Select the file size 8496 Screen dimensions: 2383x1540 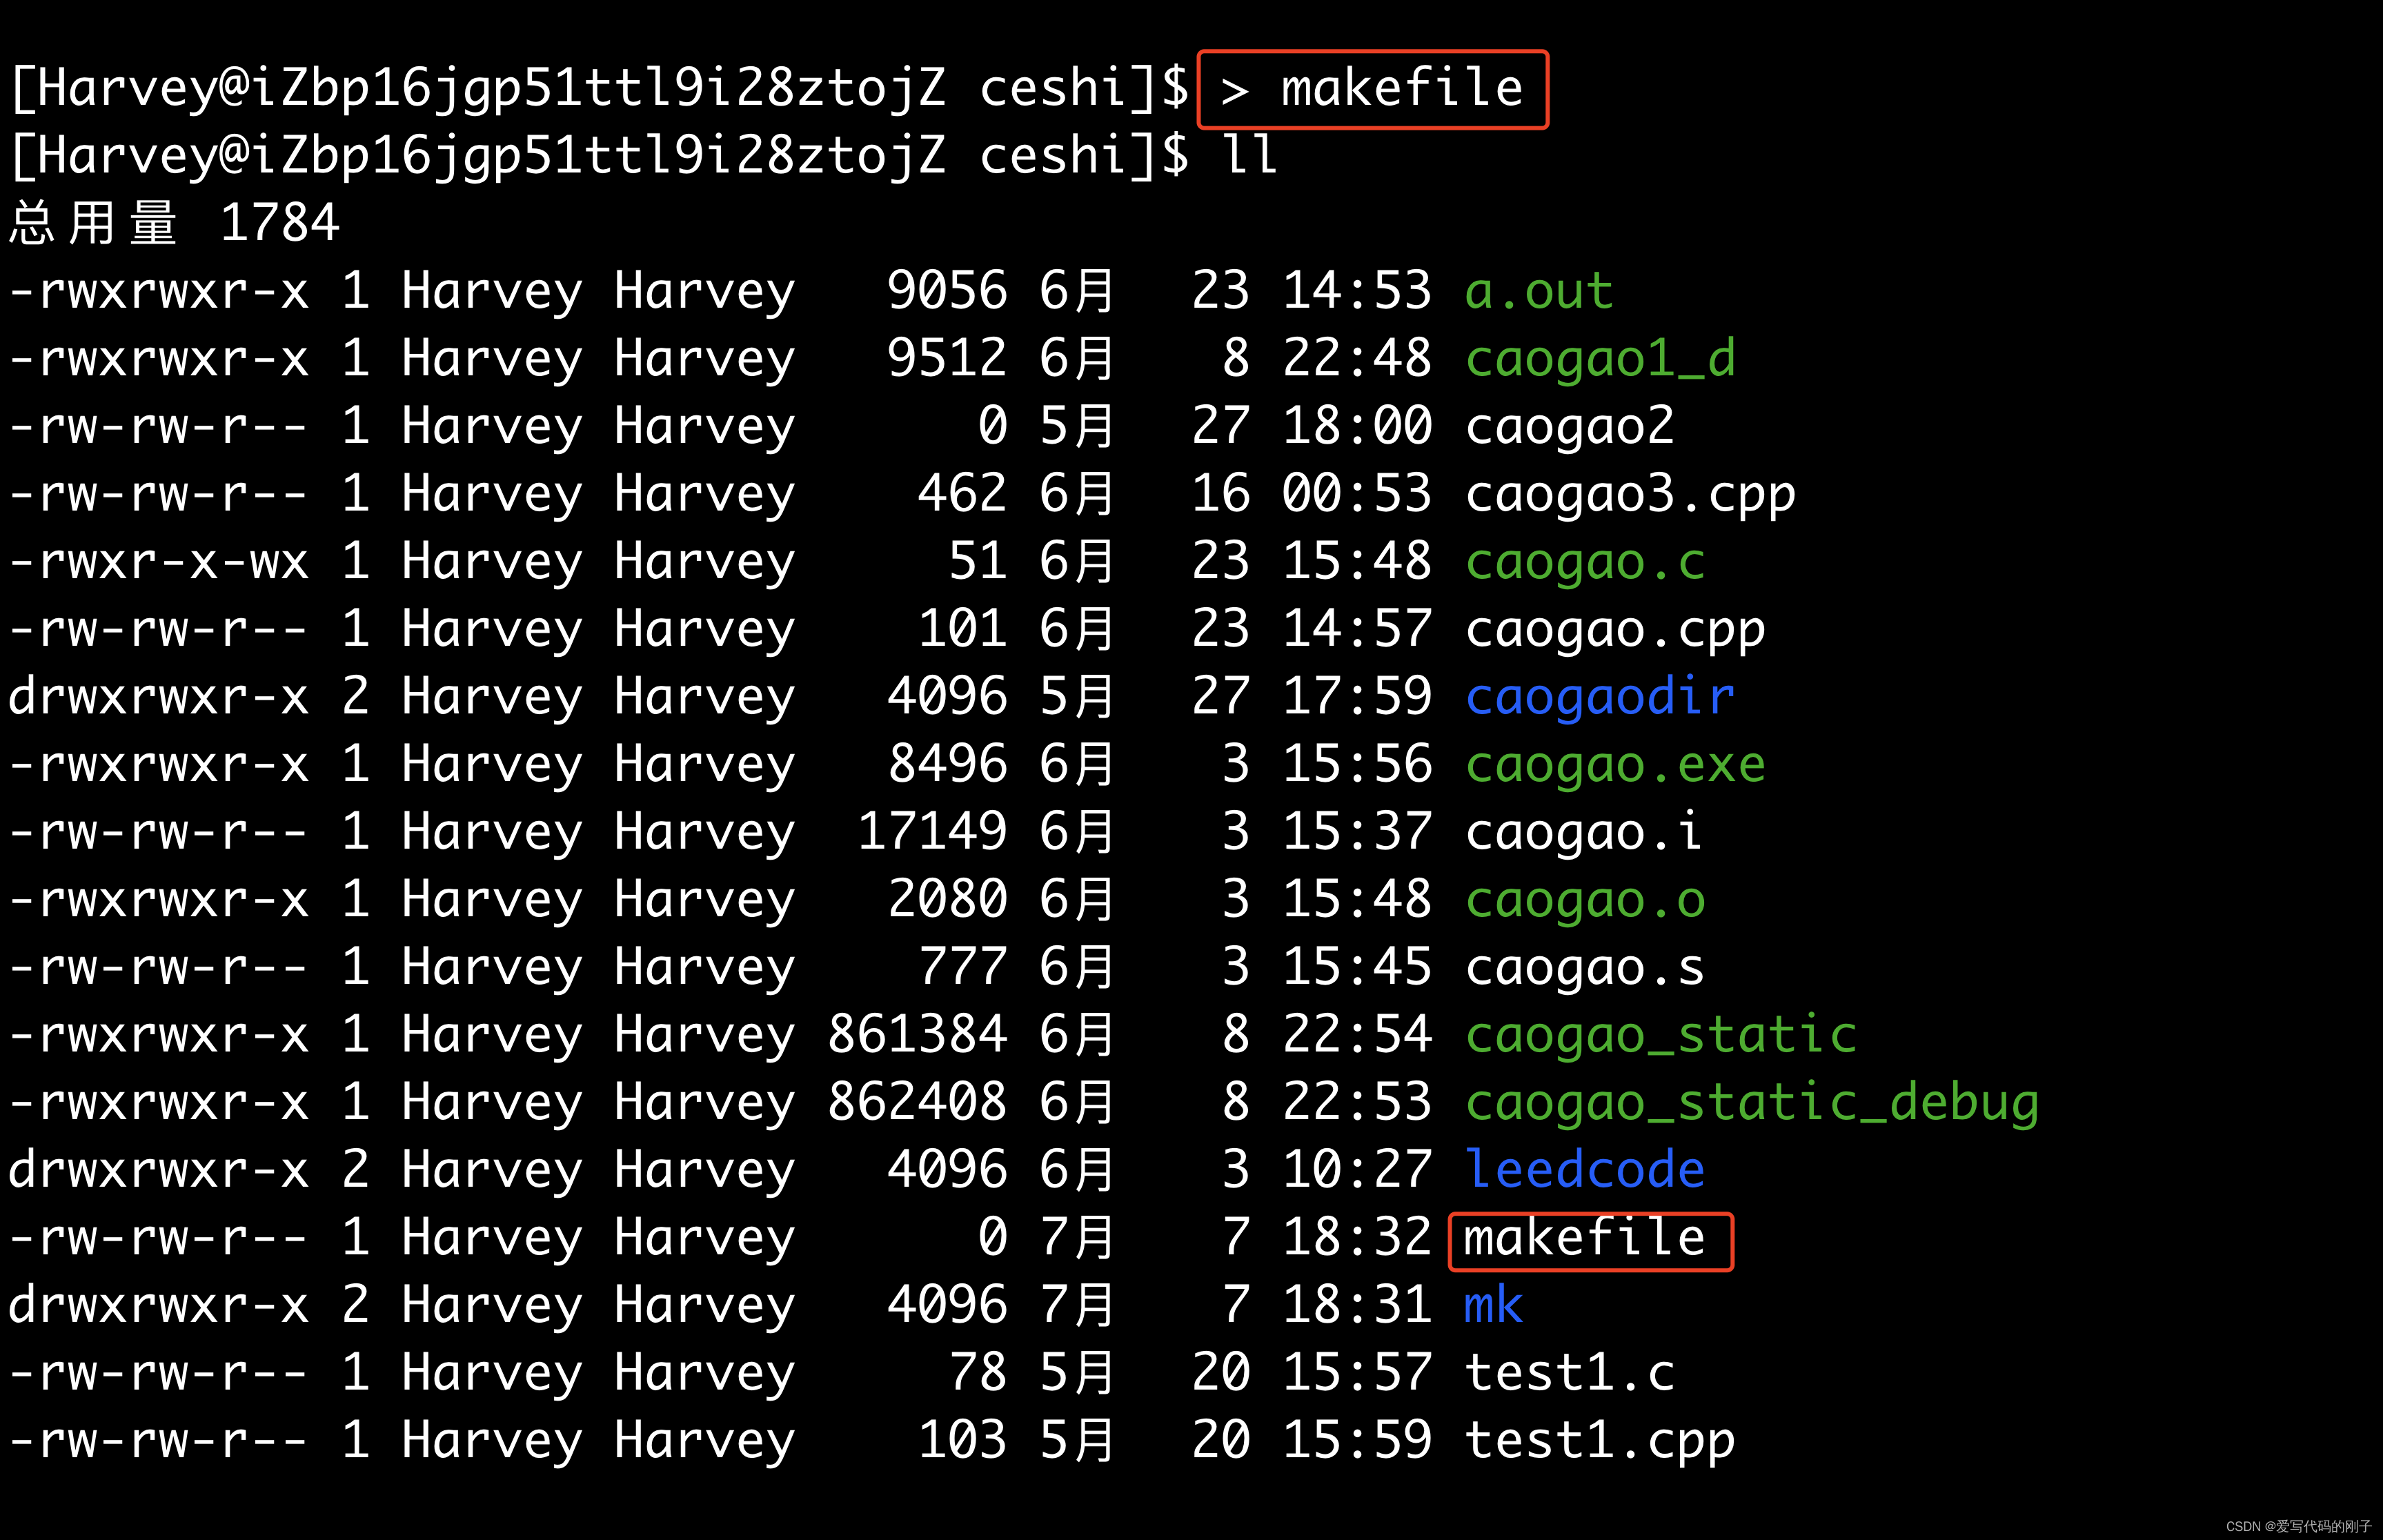point(947,764)
